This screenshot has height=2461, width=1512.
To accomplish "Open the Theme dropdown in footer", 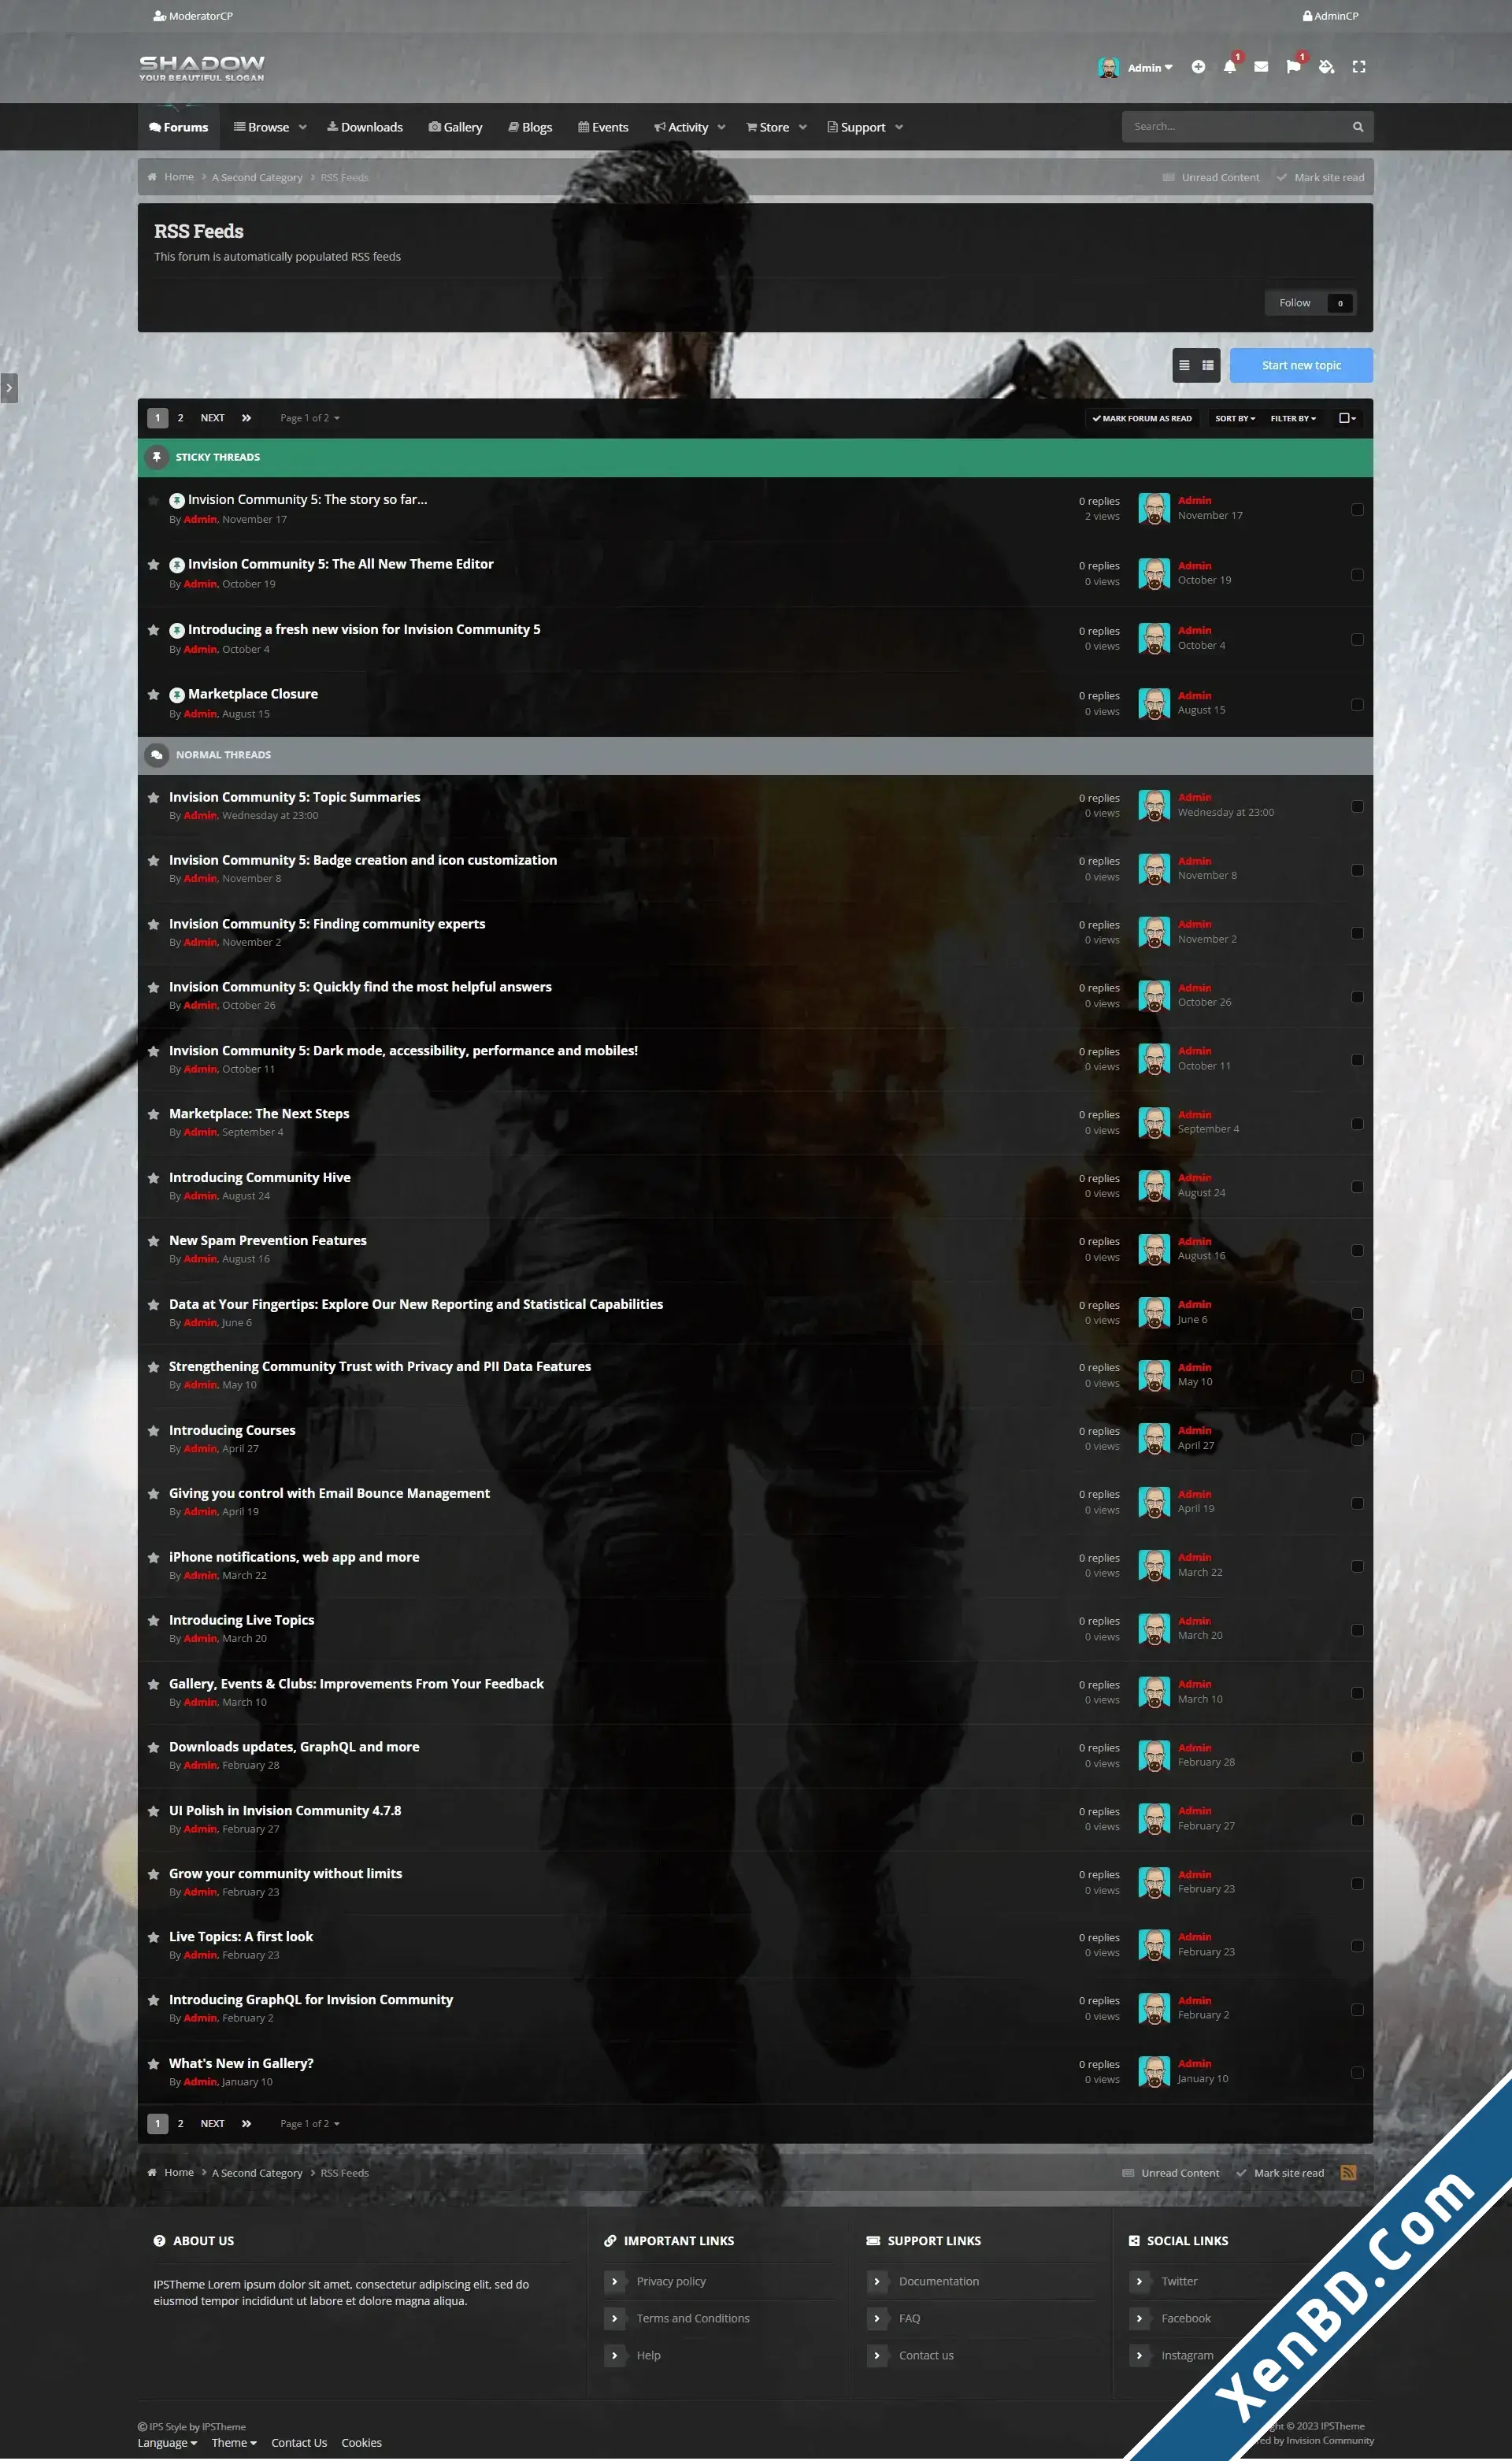I will pos(234,2444).
